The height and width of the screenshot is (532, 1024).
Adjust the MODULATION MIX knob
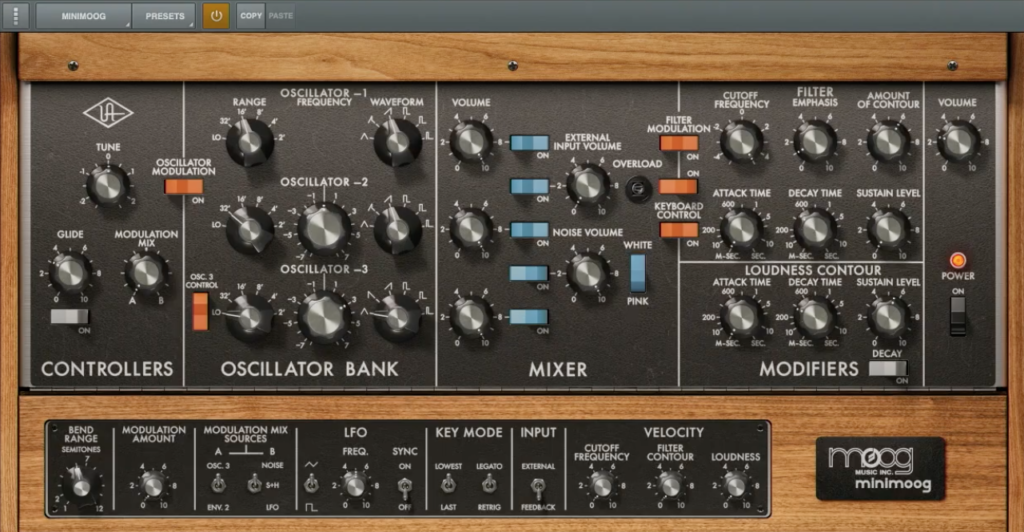point(146,273)
